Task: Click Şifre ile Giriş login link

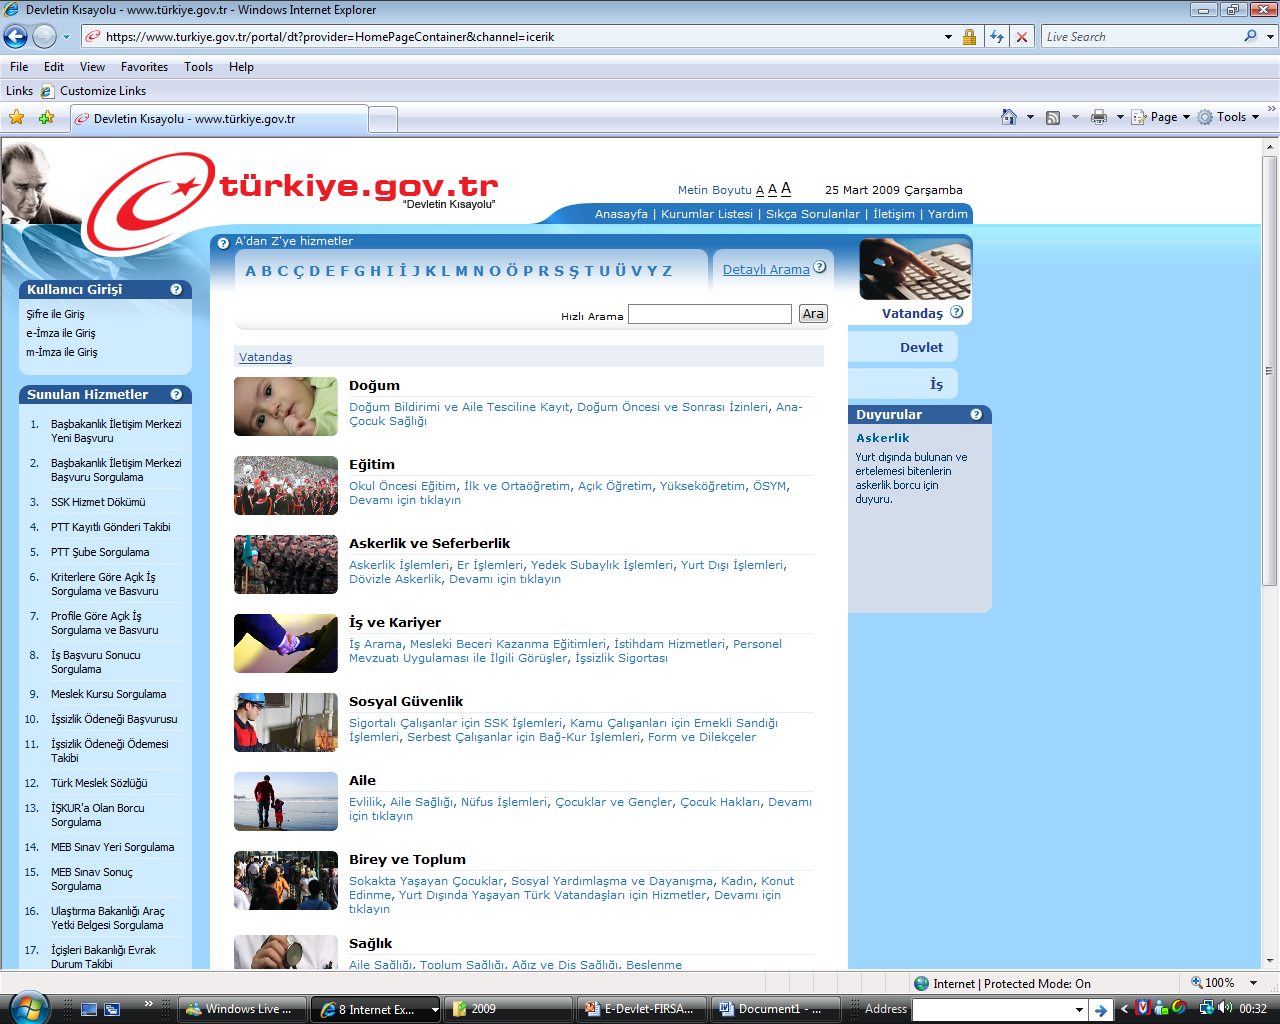Action: [55, 314]
